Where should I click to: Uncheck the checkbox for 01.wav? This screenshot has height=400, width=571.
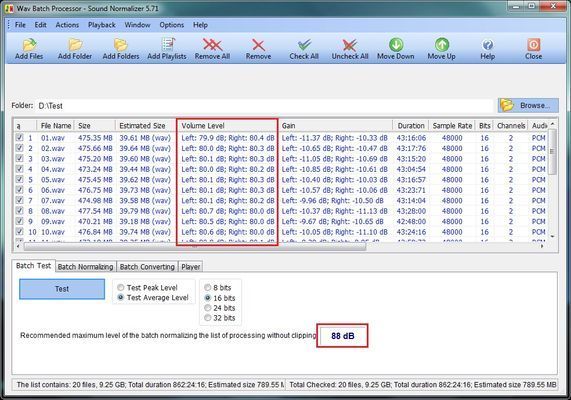(x=19, y=138)
